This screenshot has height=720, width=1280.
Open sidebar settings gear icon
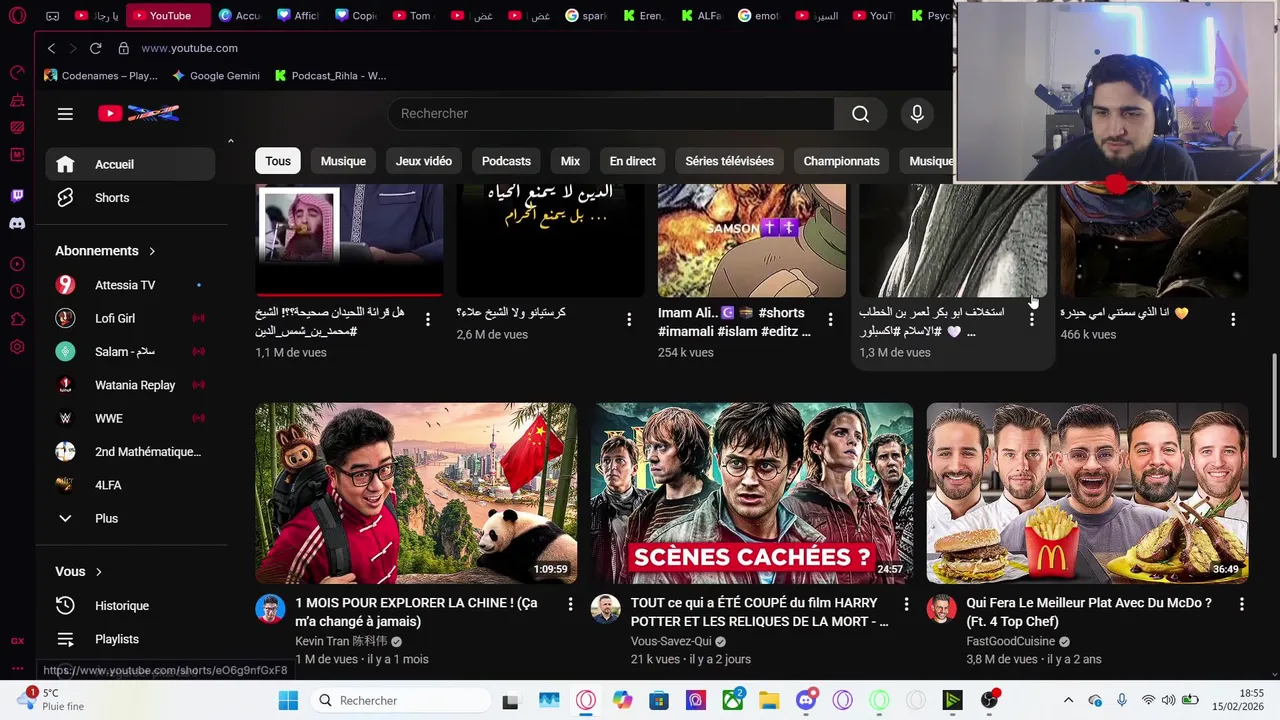tap(17, 347)
